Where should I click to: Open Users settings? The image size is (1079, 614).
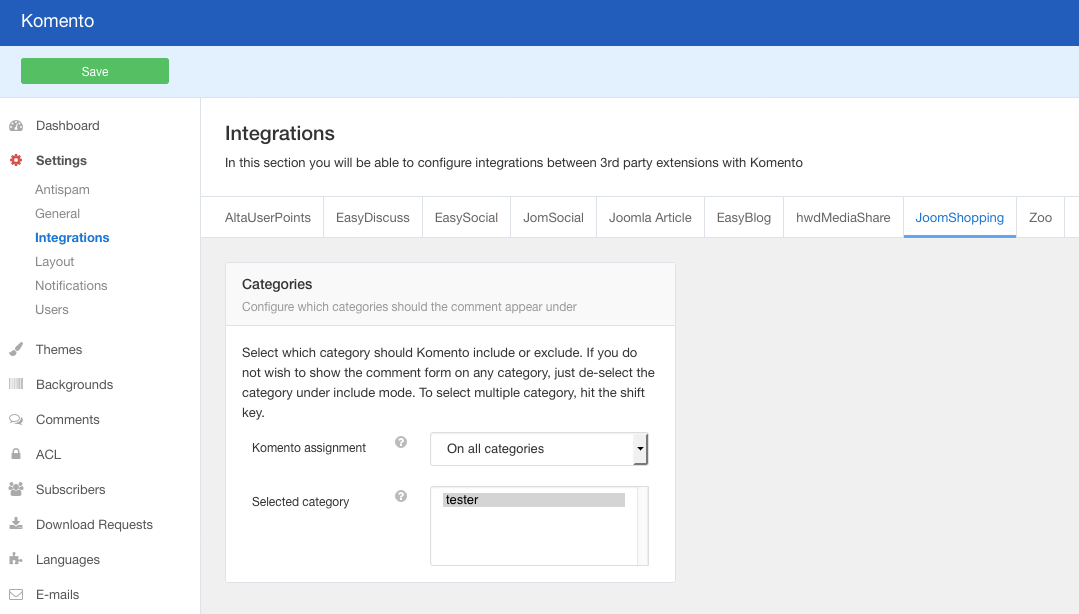(52, 310)
